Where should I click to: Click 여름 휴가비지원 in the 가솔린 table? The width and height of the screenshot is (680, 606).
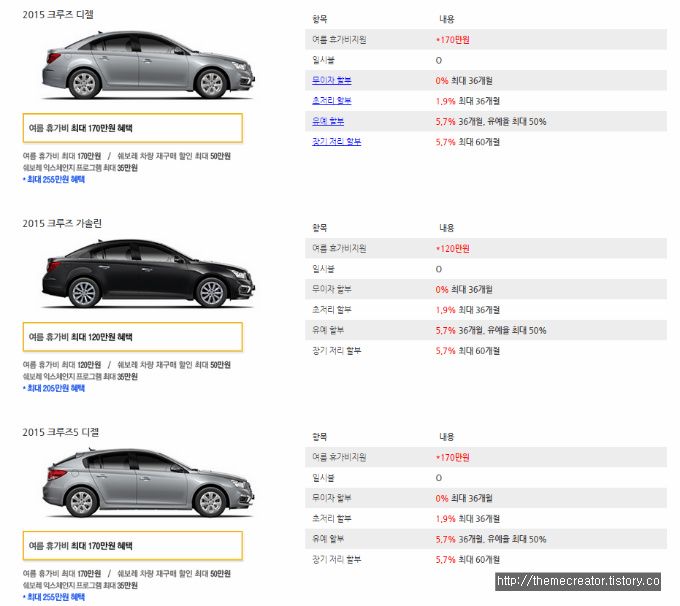(339, 249)
